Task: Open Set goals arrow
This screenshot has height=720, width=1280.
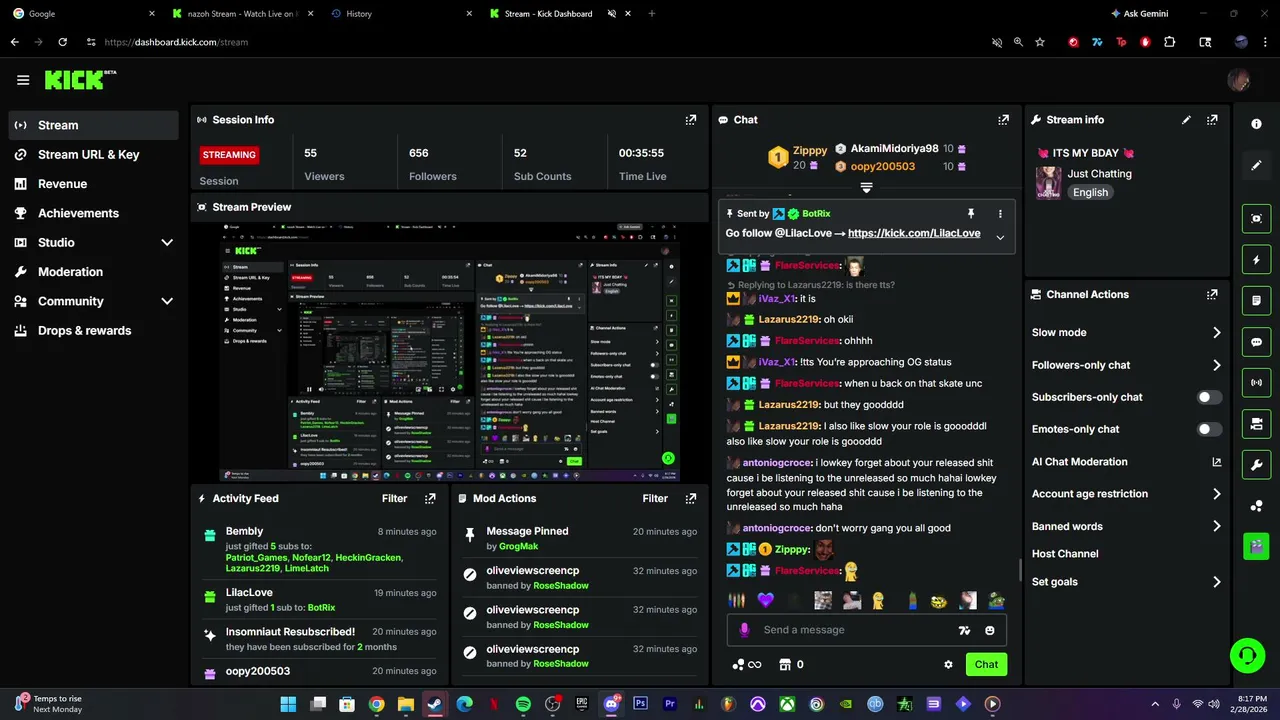Action: coord(1217,582)
